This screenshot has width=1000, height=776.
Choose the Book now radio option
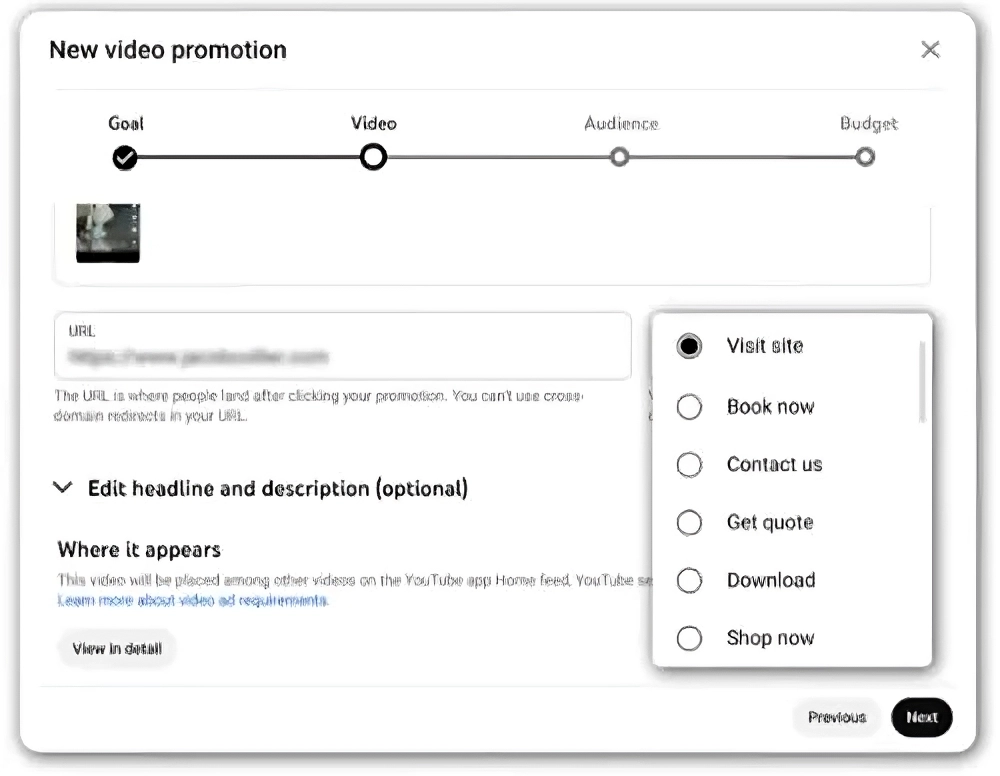[689, 407]
